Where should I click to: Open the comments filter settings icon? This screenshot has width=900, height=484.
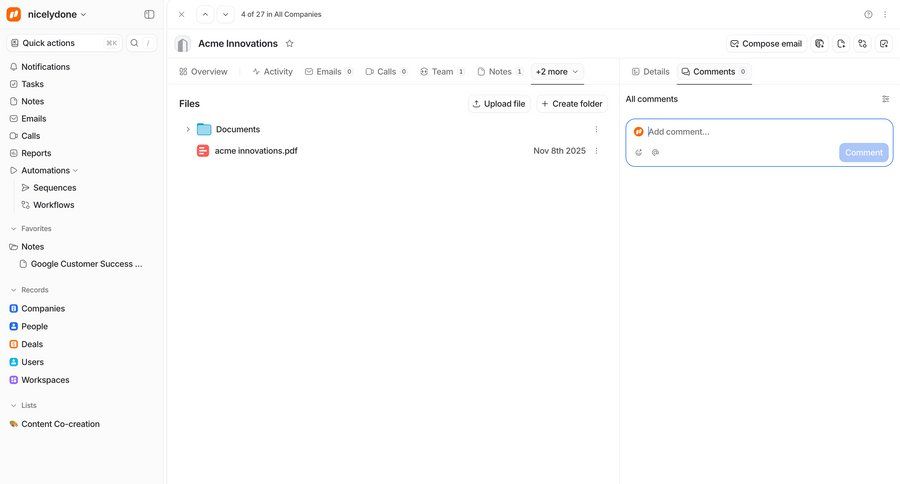click(886, 99)
